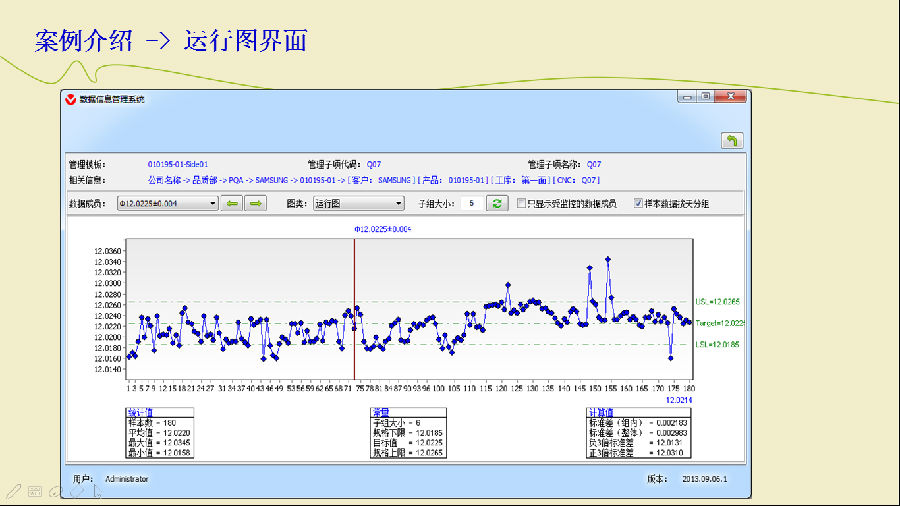Click the green return arrow button
Image resolution: width=900 pixels, height=506 pixels.
tap(731, 141)
